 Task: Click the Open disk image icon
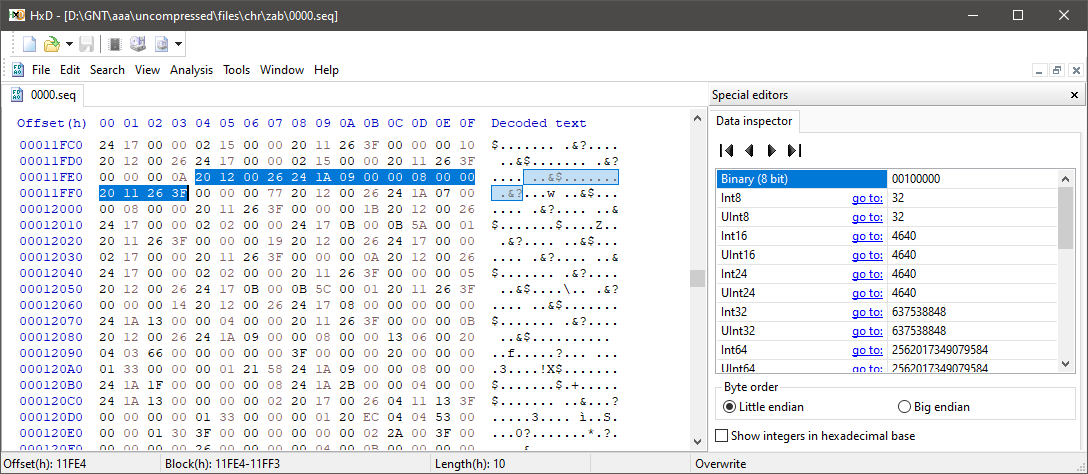click(x=162, y=44)
